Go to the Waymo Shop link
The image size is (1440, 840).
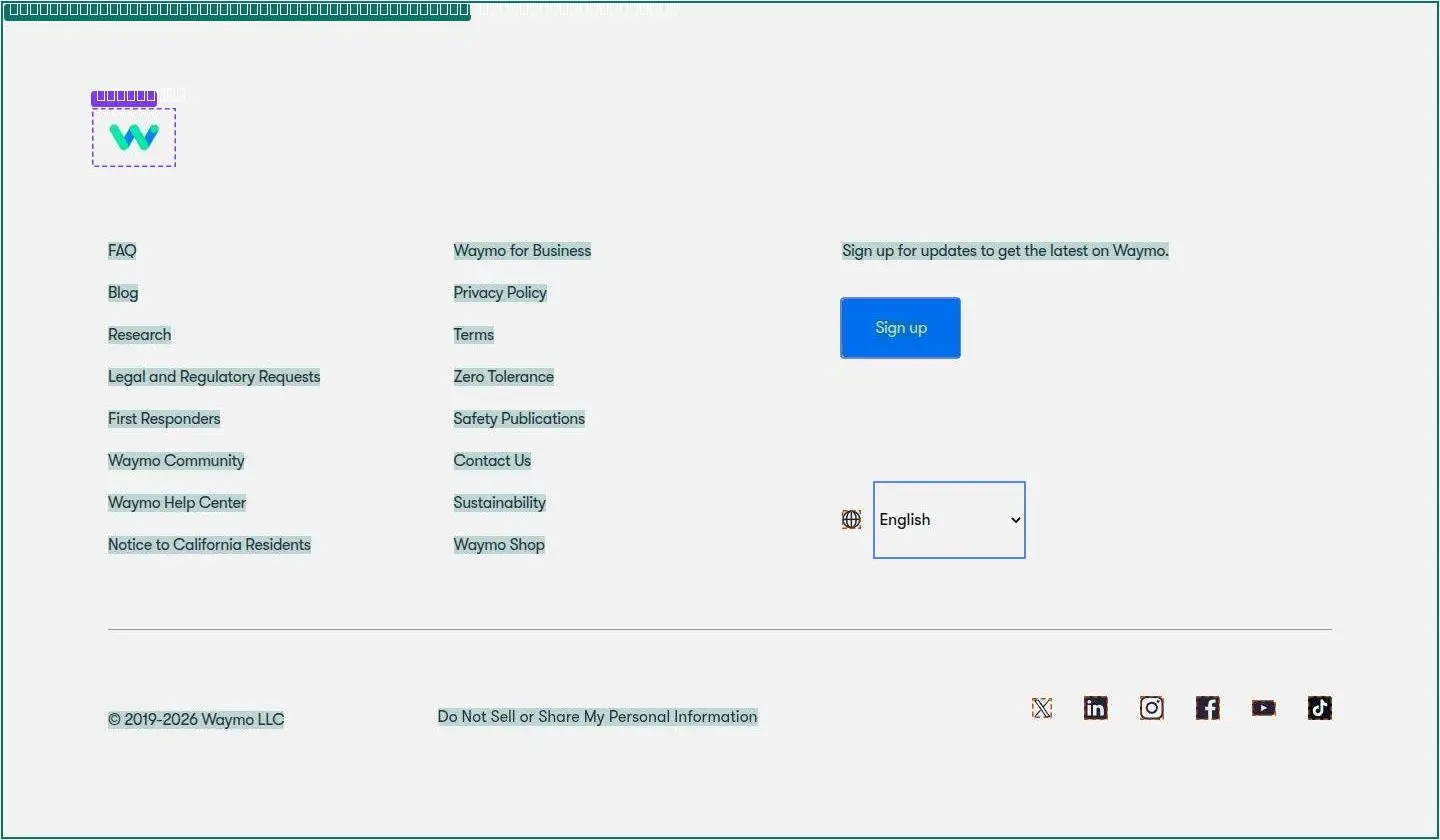(x=499, y=545)
